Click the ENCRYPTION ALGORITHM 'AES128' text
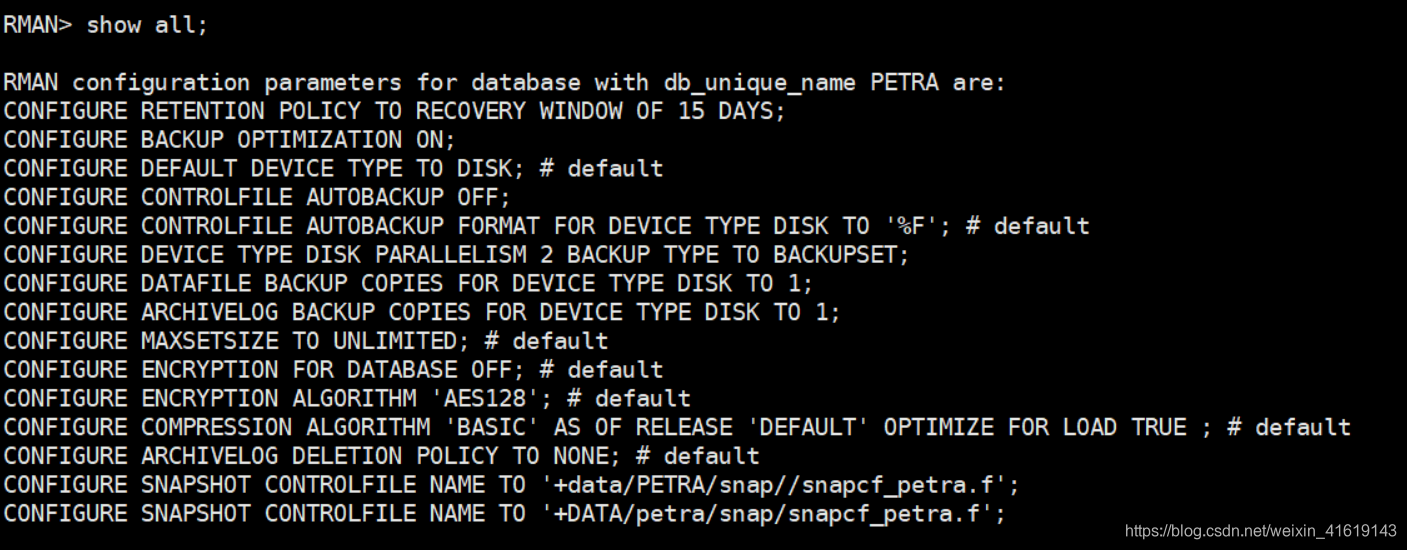1407x550 pixels. [x=347, y=399]
